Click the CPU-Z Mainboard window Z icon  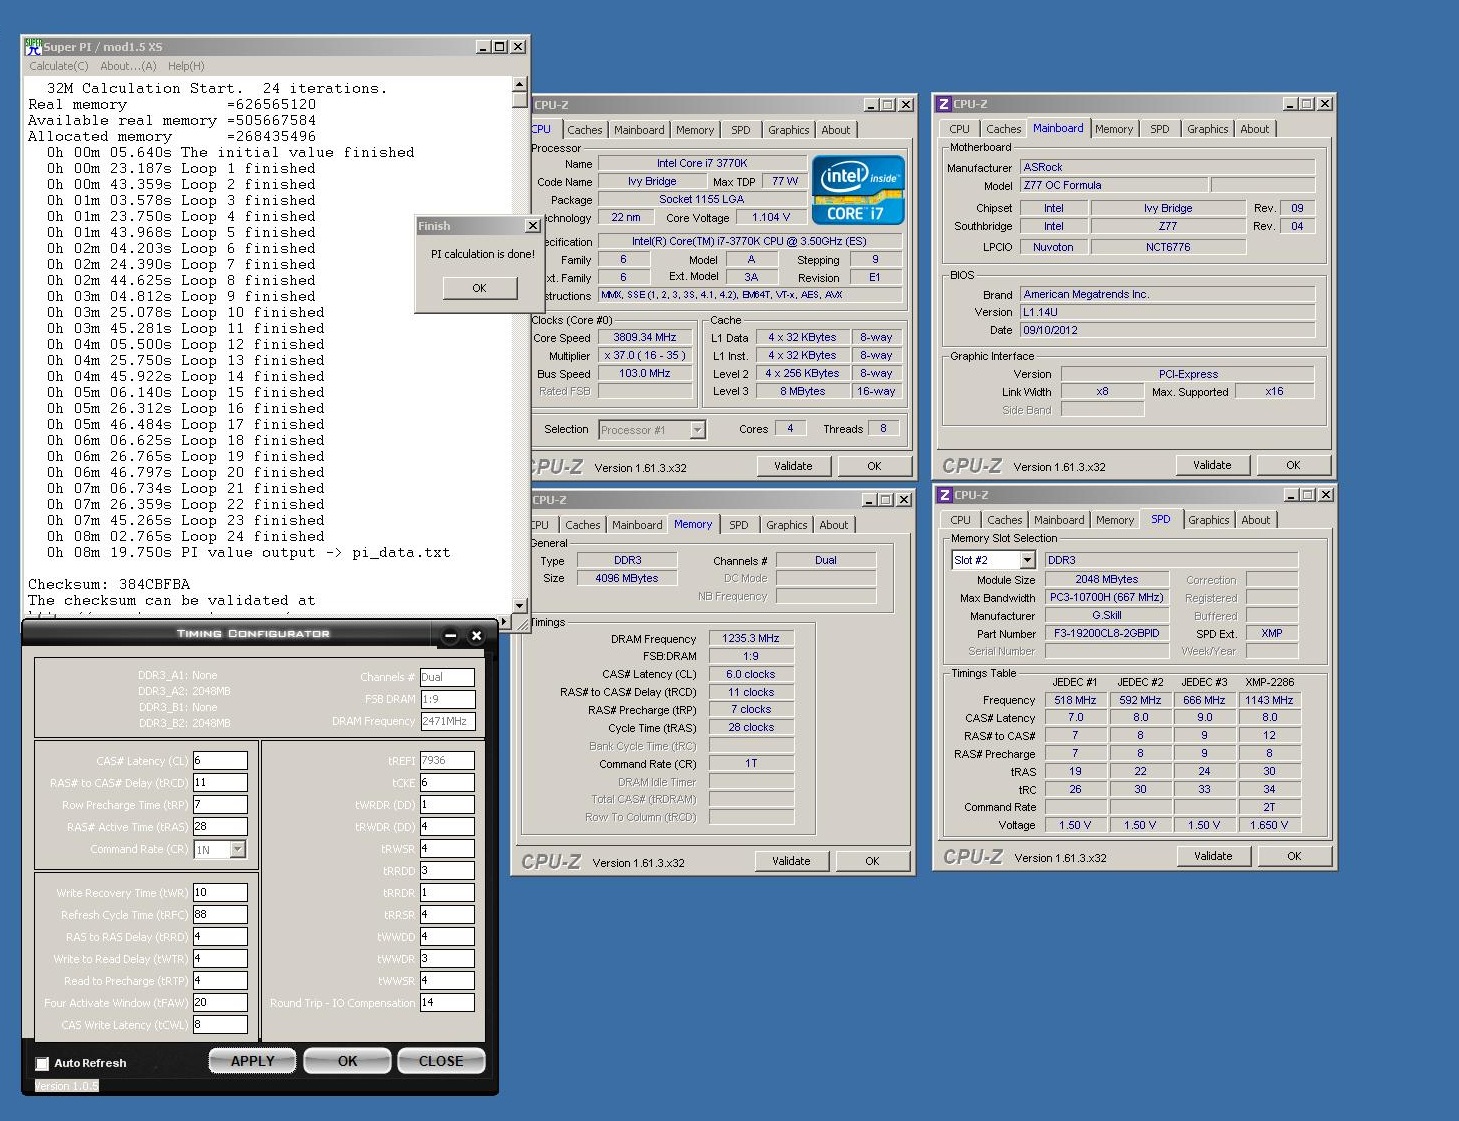[x=943, y=104]
